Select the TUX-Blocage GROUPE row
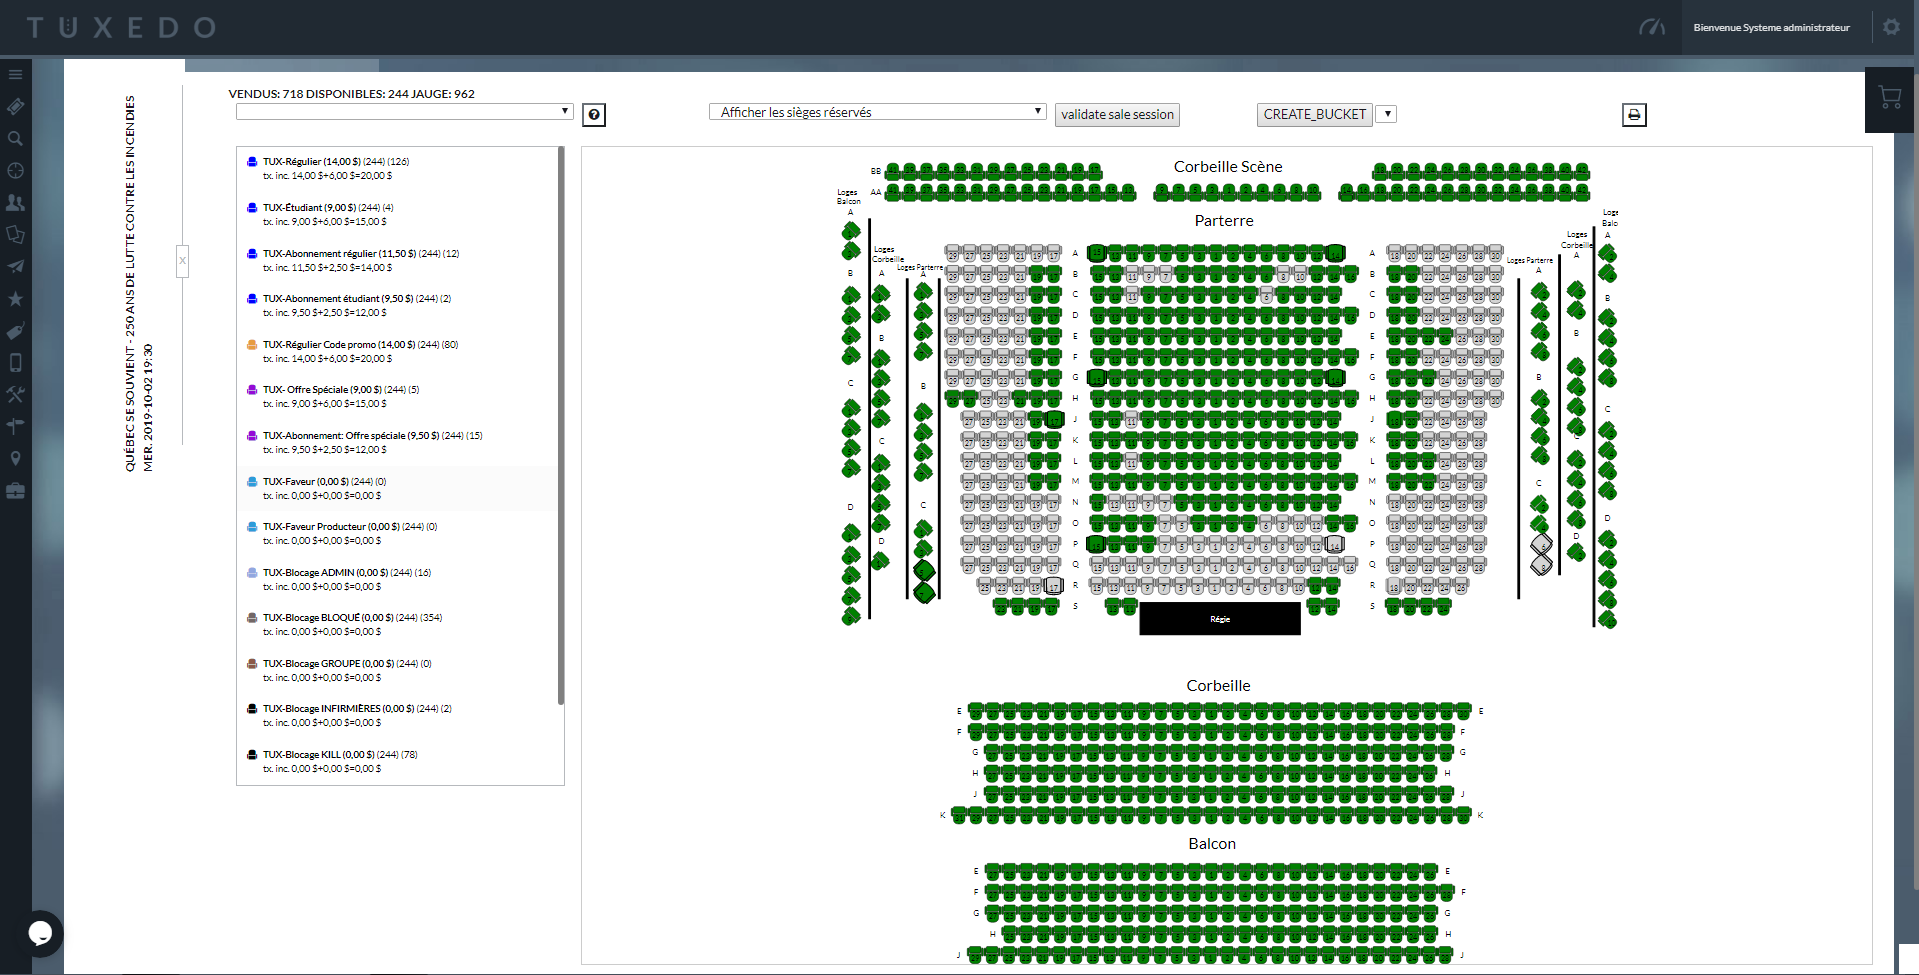The height and width of the screenshot is (975, 1919). click(x=398, y=671)
